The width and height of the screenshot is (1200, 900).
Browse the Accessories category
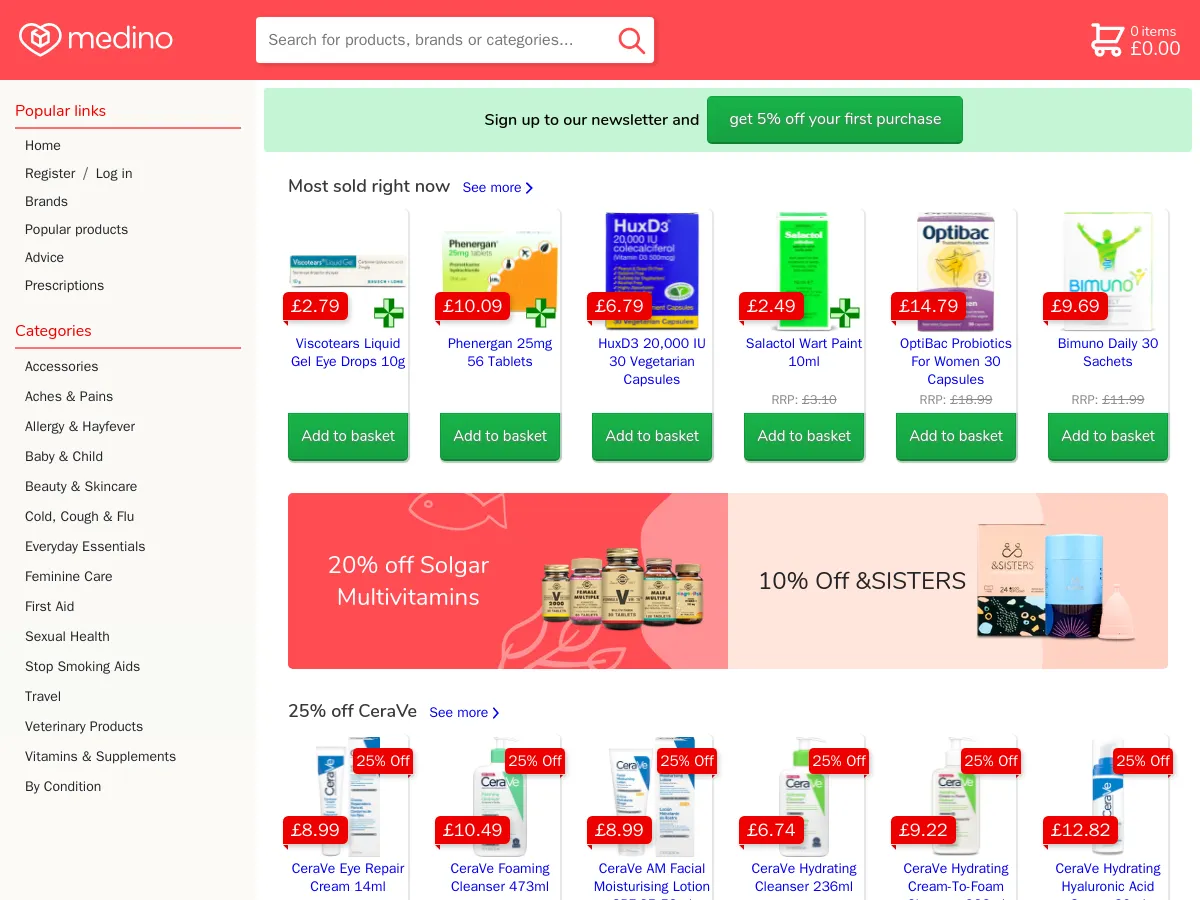tap(61, 366)
